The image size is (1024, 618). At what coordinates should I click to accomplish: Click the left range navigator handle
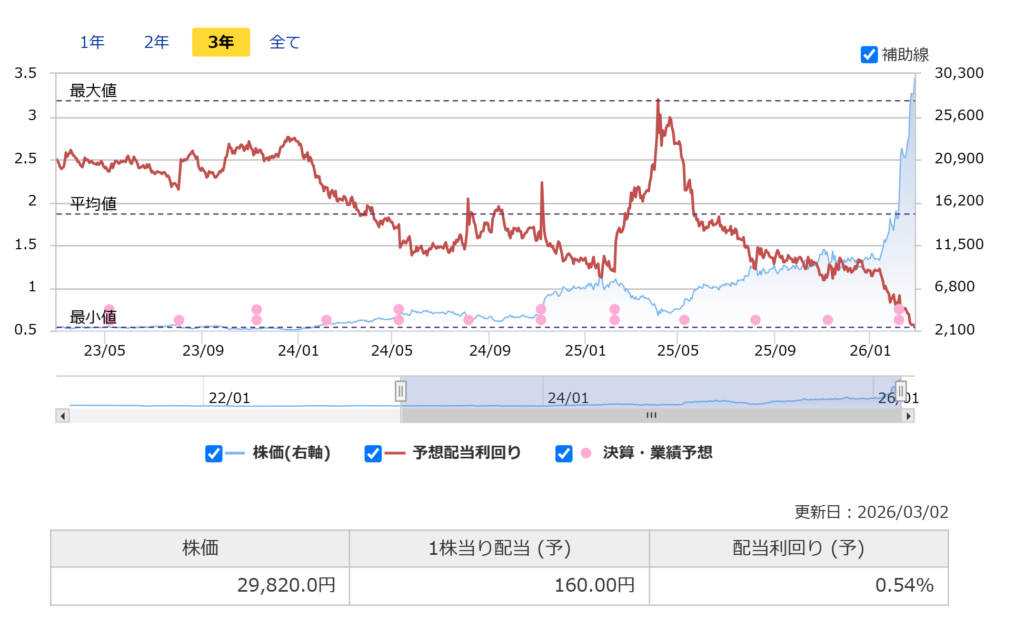click(401, 390)
